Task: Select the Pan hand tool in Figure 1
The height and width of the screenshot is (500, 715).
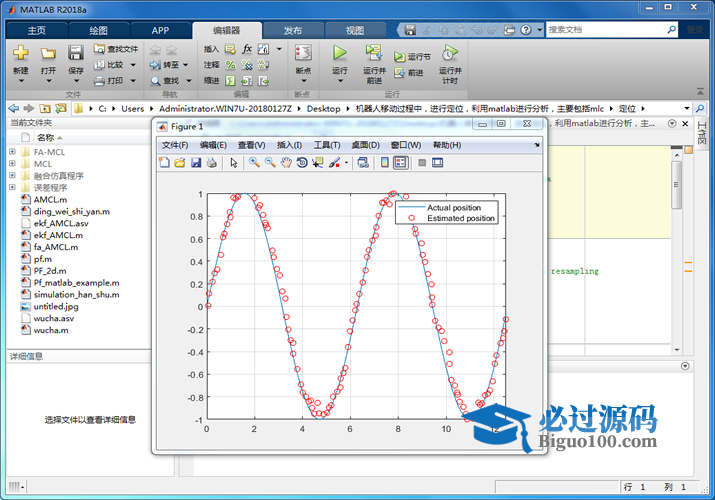Action: tap(286, 162)
